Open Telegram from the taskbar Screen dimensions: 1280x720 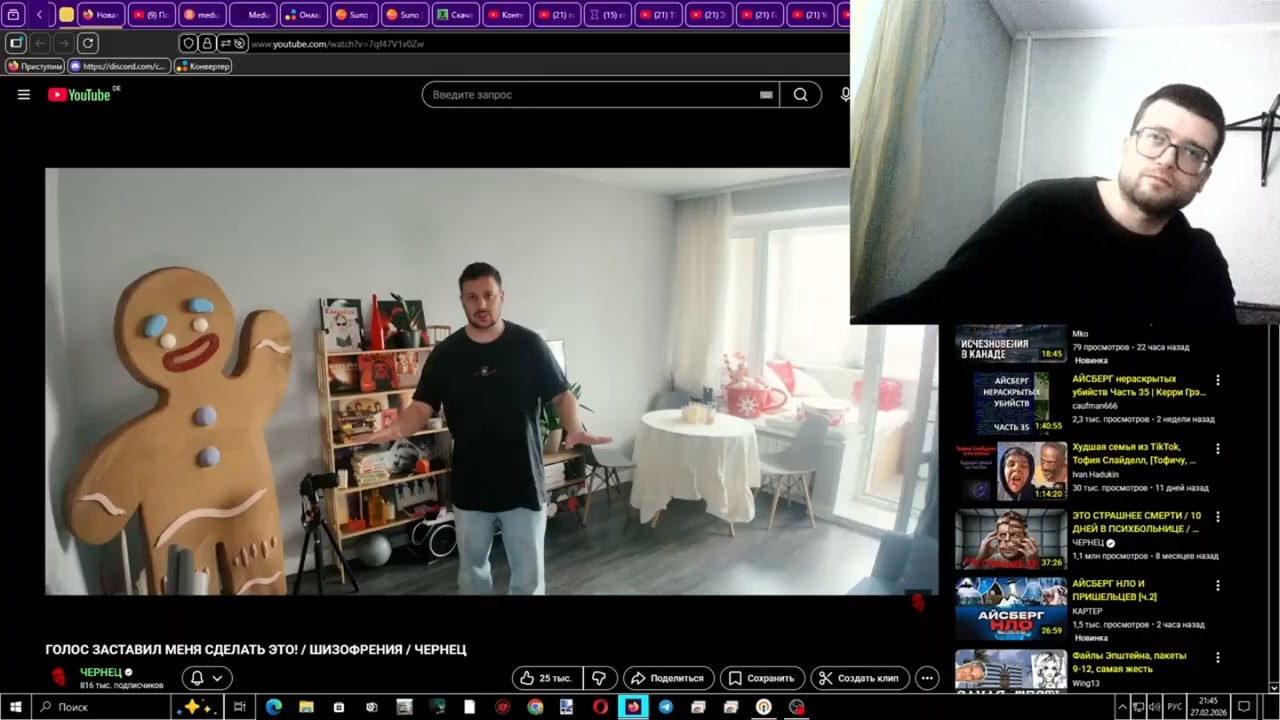click(666, 707)
